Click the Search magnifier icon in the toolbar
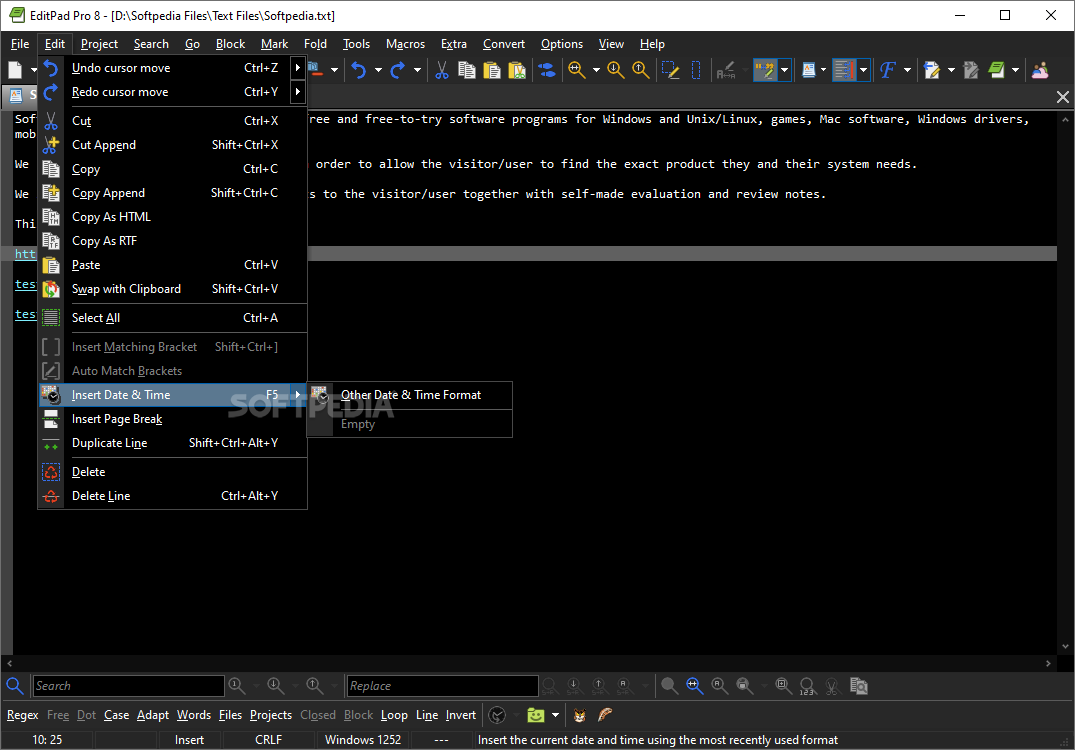Viewport: 1075px width, 750px height. point(577,70)
